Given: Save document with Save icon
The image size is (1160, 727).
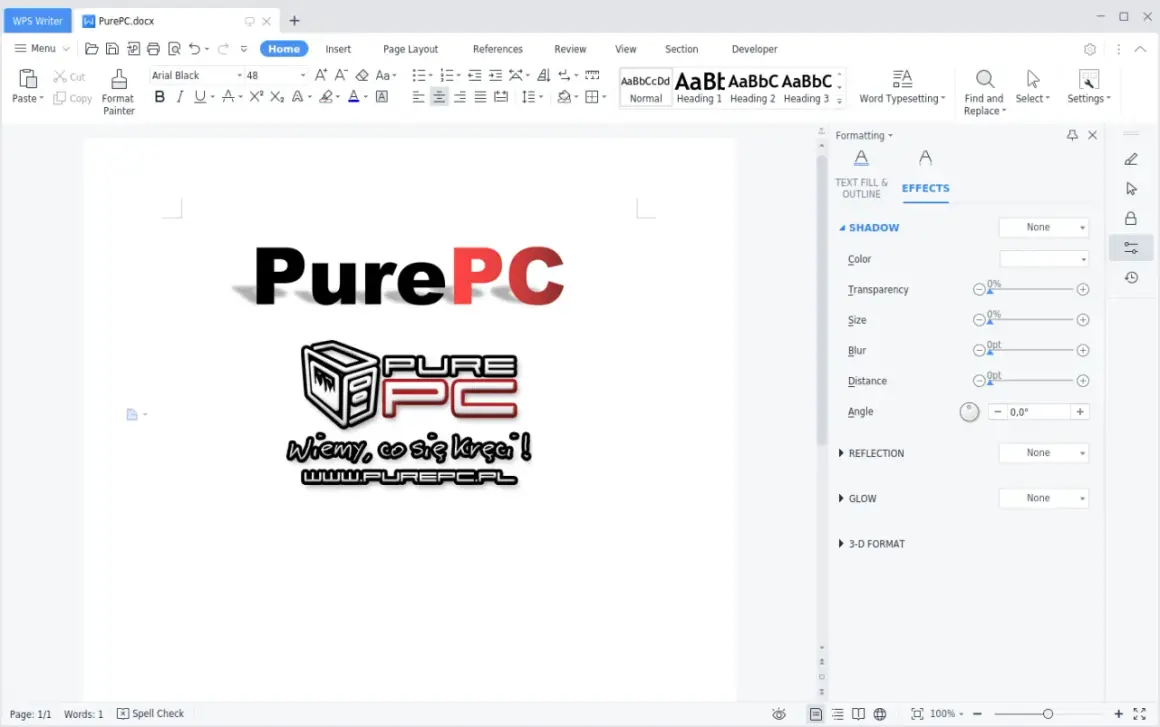Looking at the screenshot, I should pyautogui.click(x=112, y=49).
